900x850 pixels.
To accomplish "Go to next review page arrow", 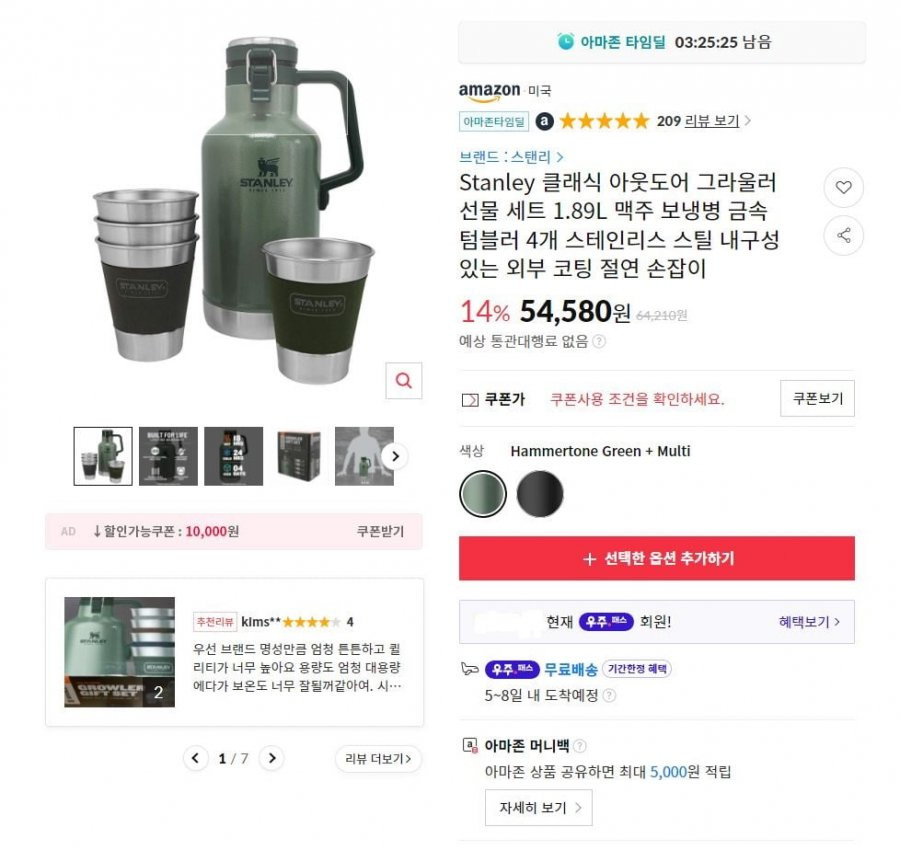I will pos(272,758).
